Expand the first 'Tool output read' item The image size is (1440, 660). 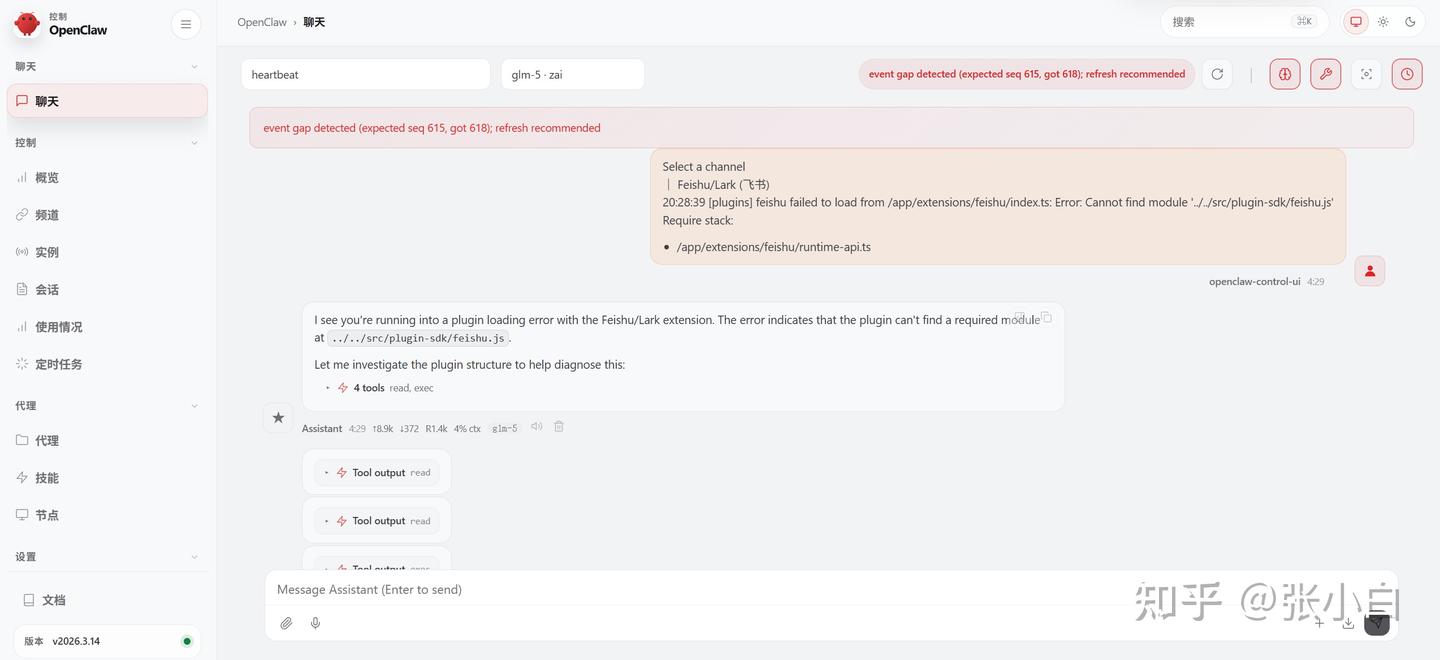[x=377, y=473]
